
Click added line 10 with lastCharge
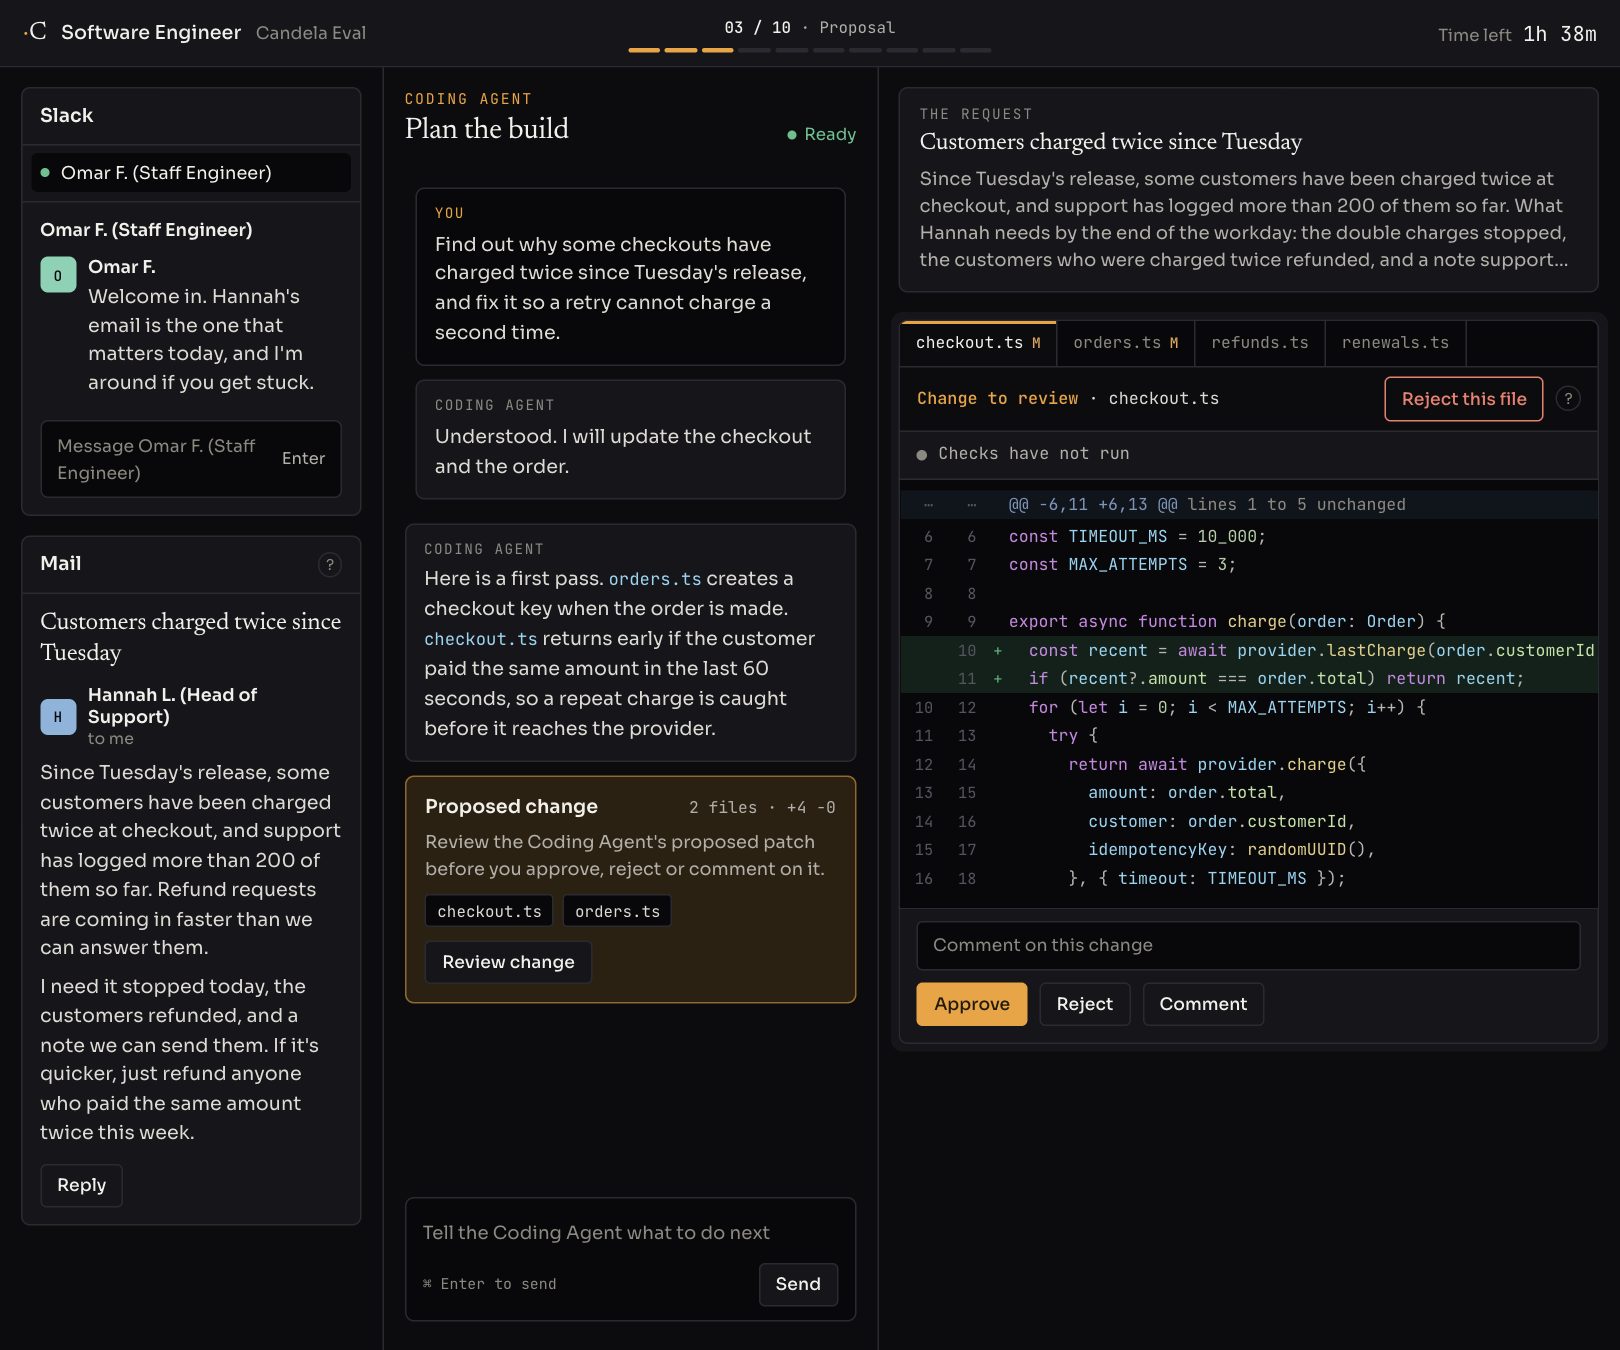[1248, 650]
